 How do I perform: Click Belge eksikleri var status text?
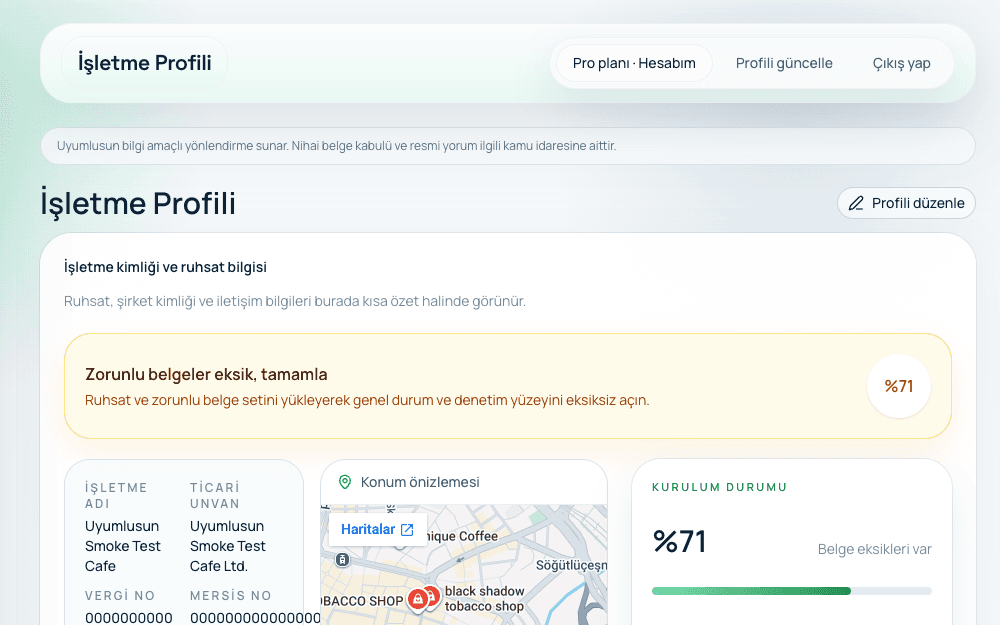[874, 549]
